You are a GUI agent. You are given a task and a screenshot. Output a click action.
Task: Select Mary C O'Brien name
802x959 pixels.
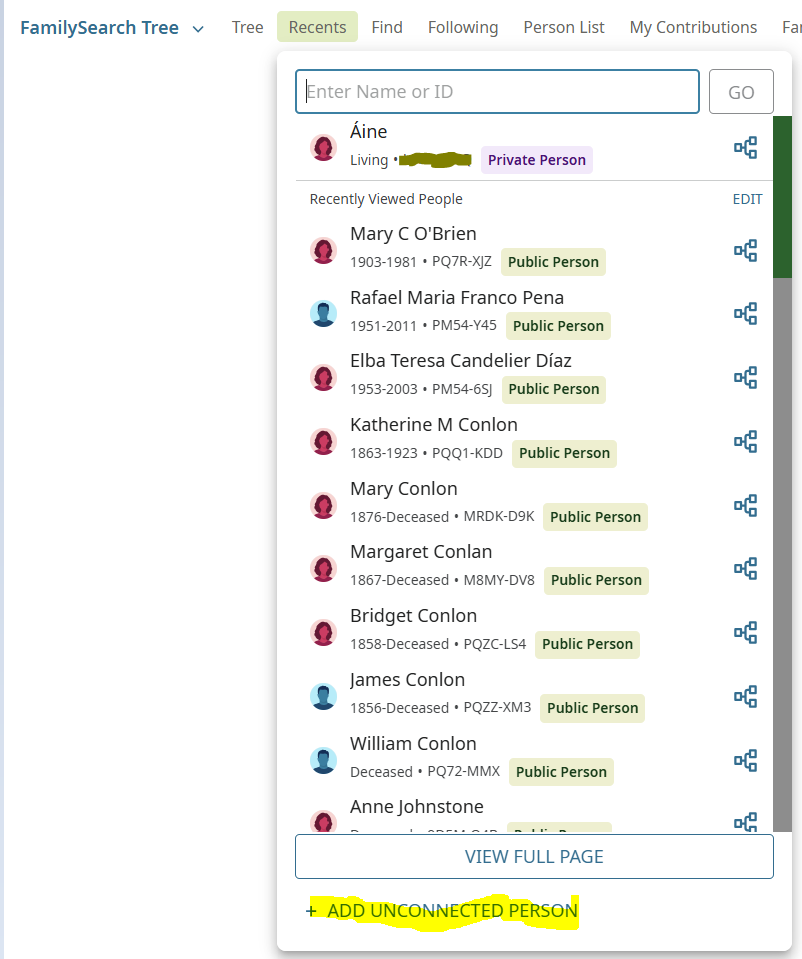pos(413,234)
